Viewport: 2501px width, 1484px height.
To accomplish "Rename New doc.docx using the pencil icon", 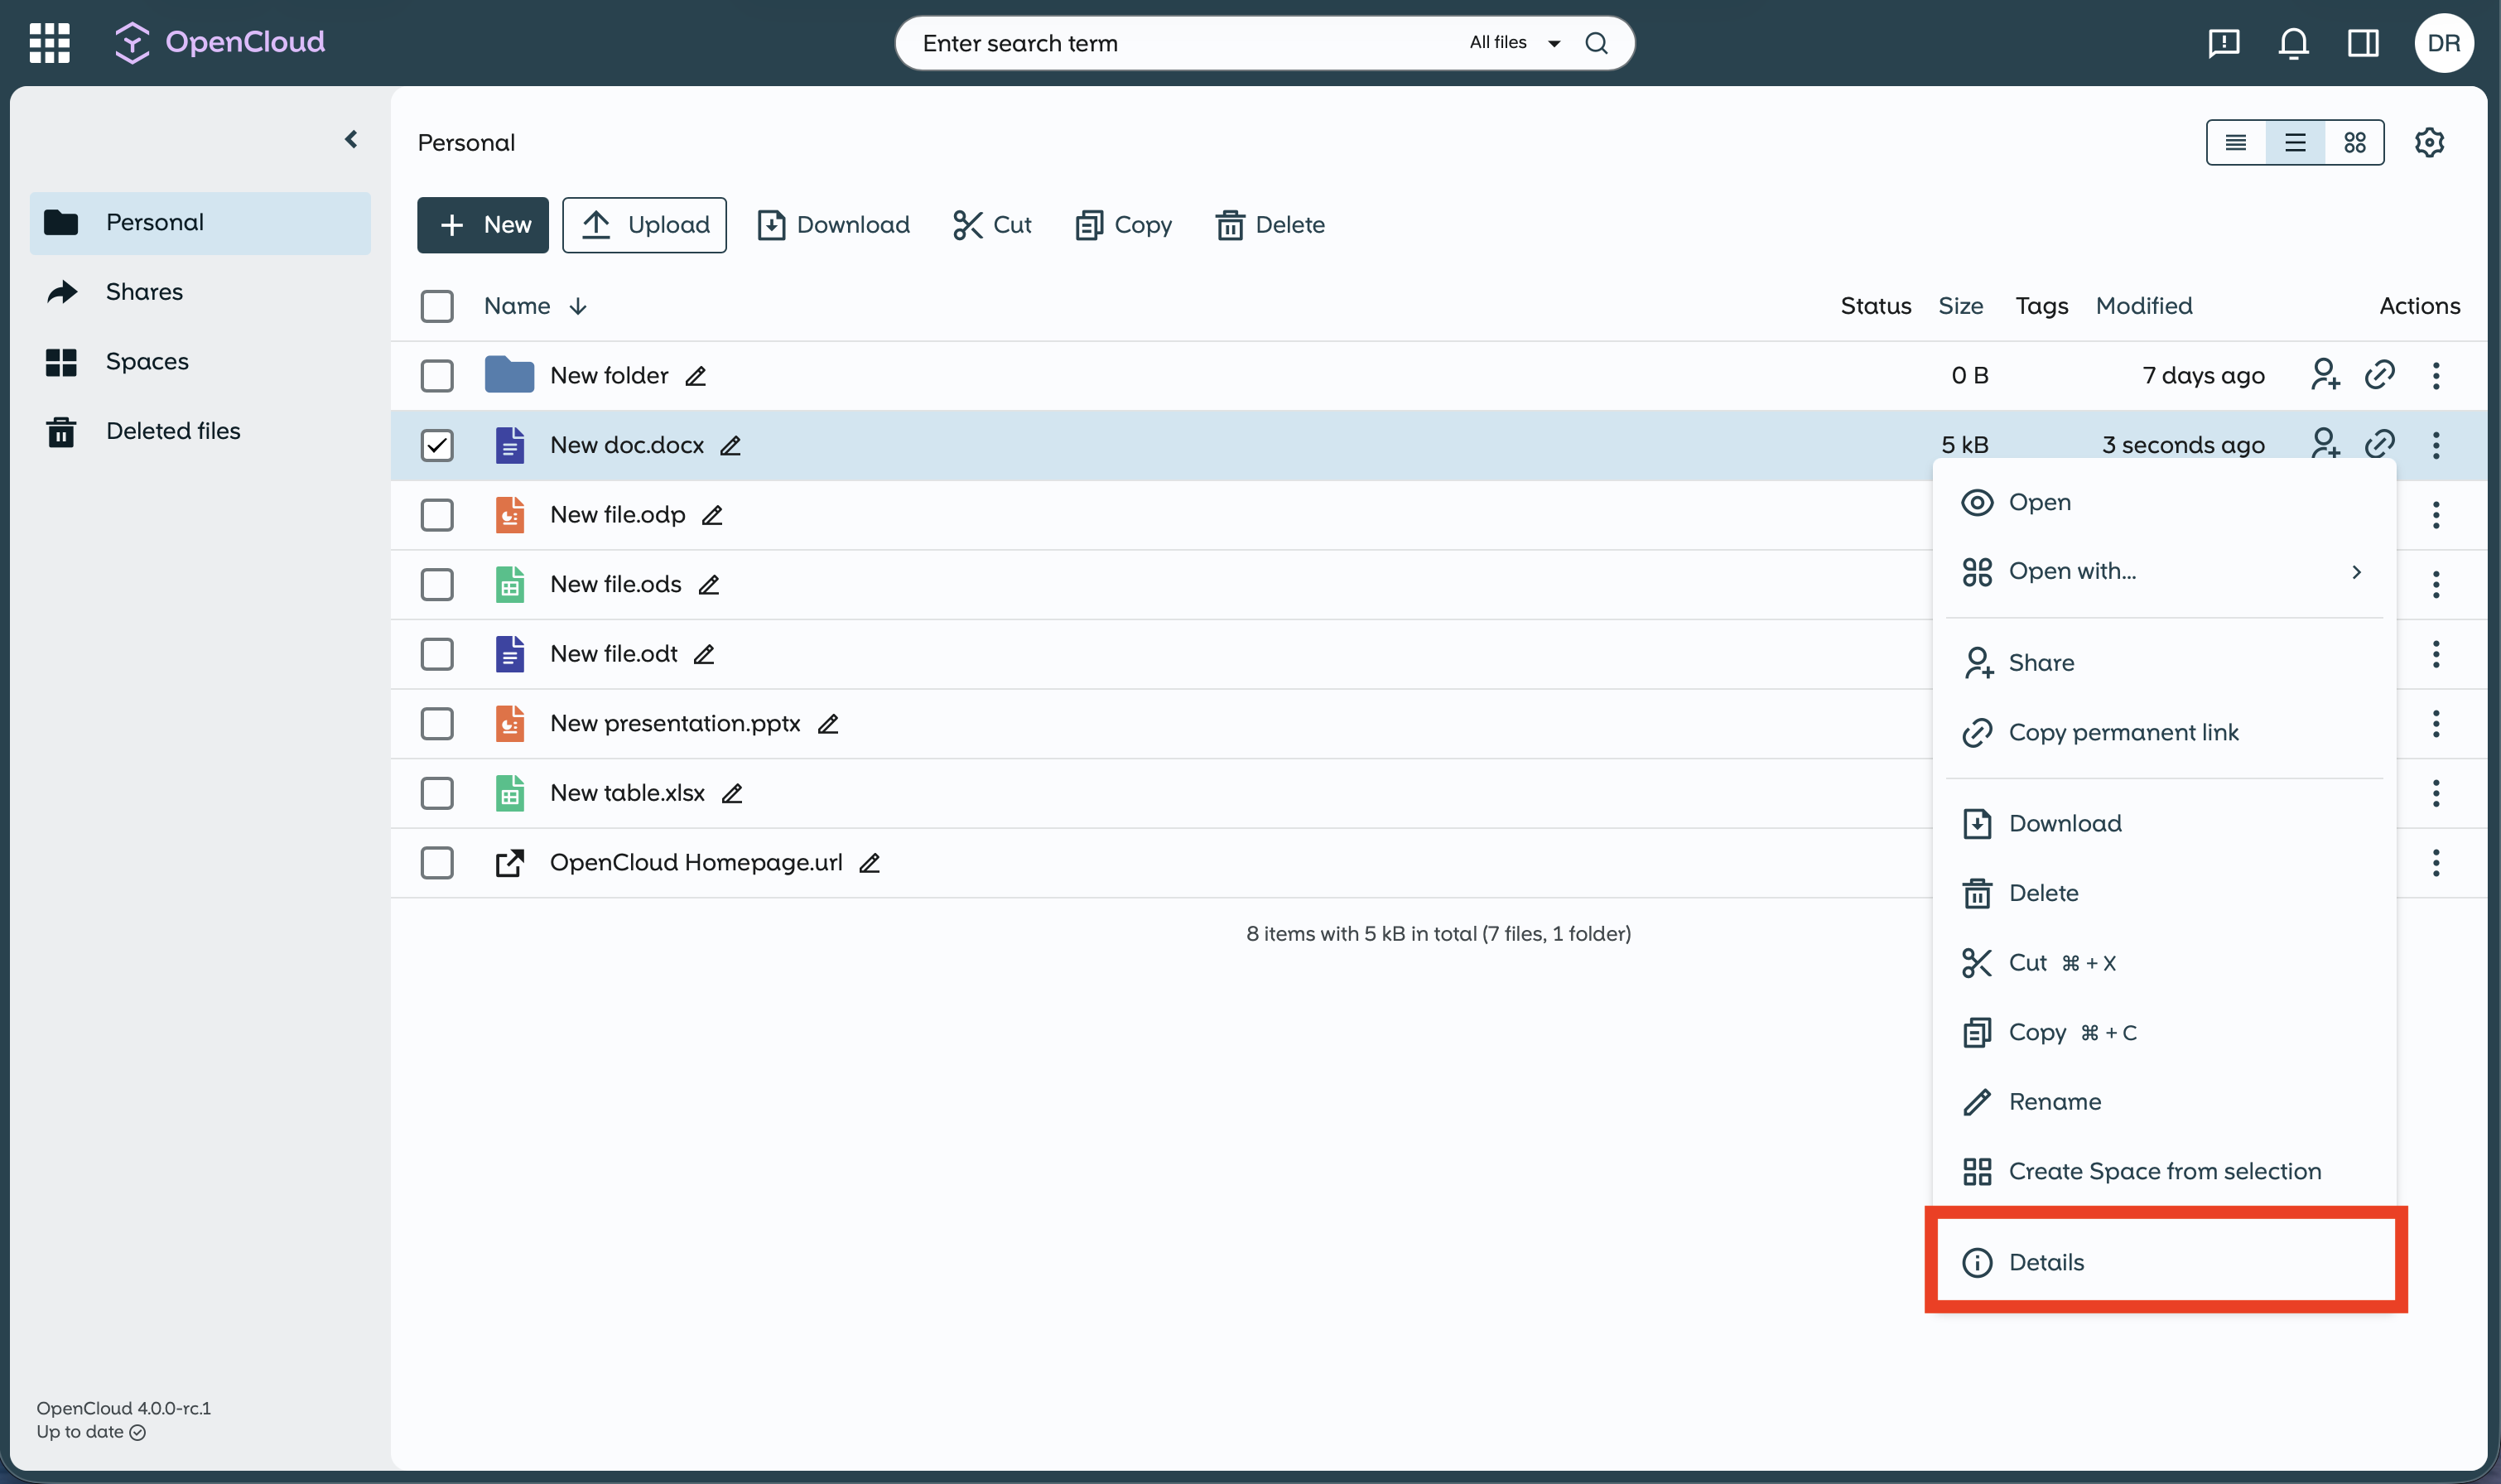I will point(729,445).
